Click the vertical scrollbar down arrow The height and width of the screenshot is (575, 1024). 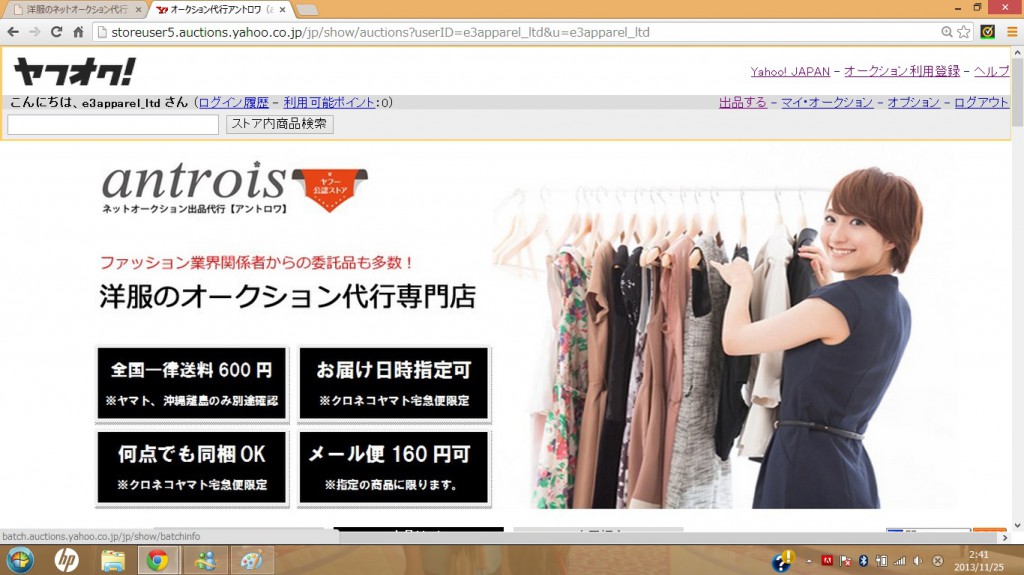pyautogui.click(x=1017, y=526)
